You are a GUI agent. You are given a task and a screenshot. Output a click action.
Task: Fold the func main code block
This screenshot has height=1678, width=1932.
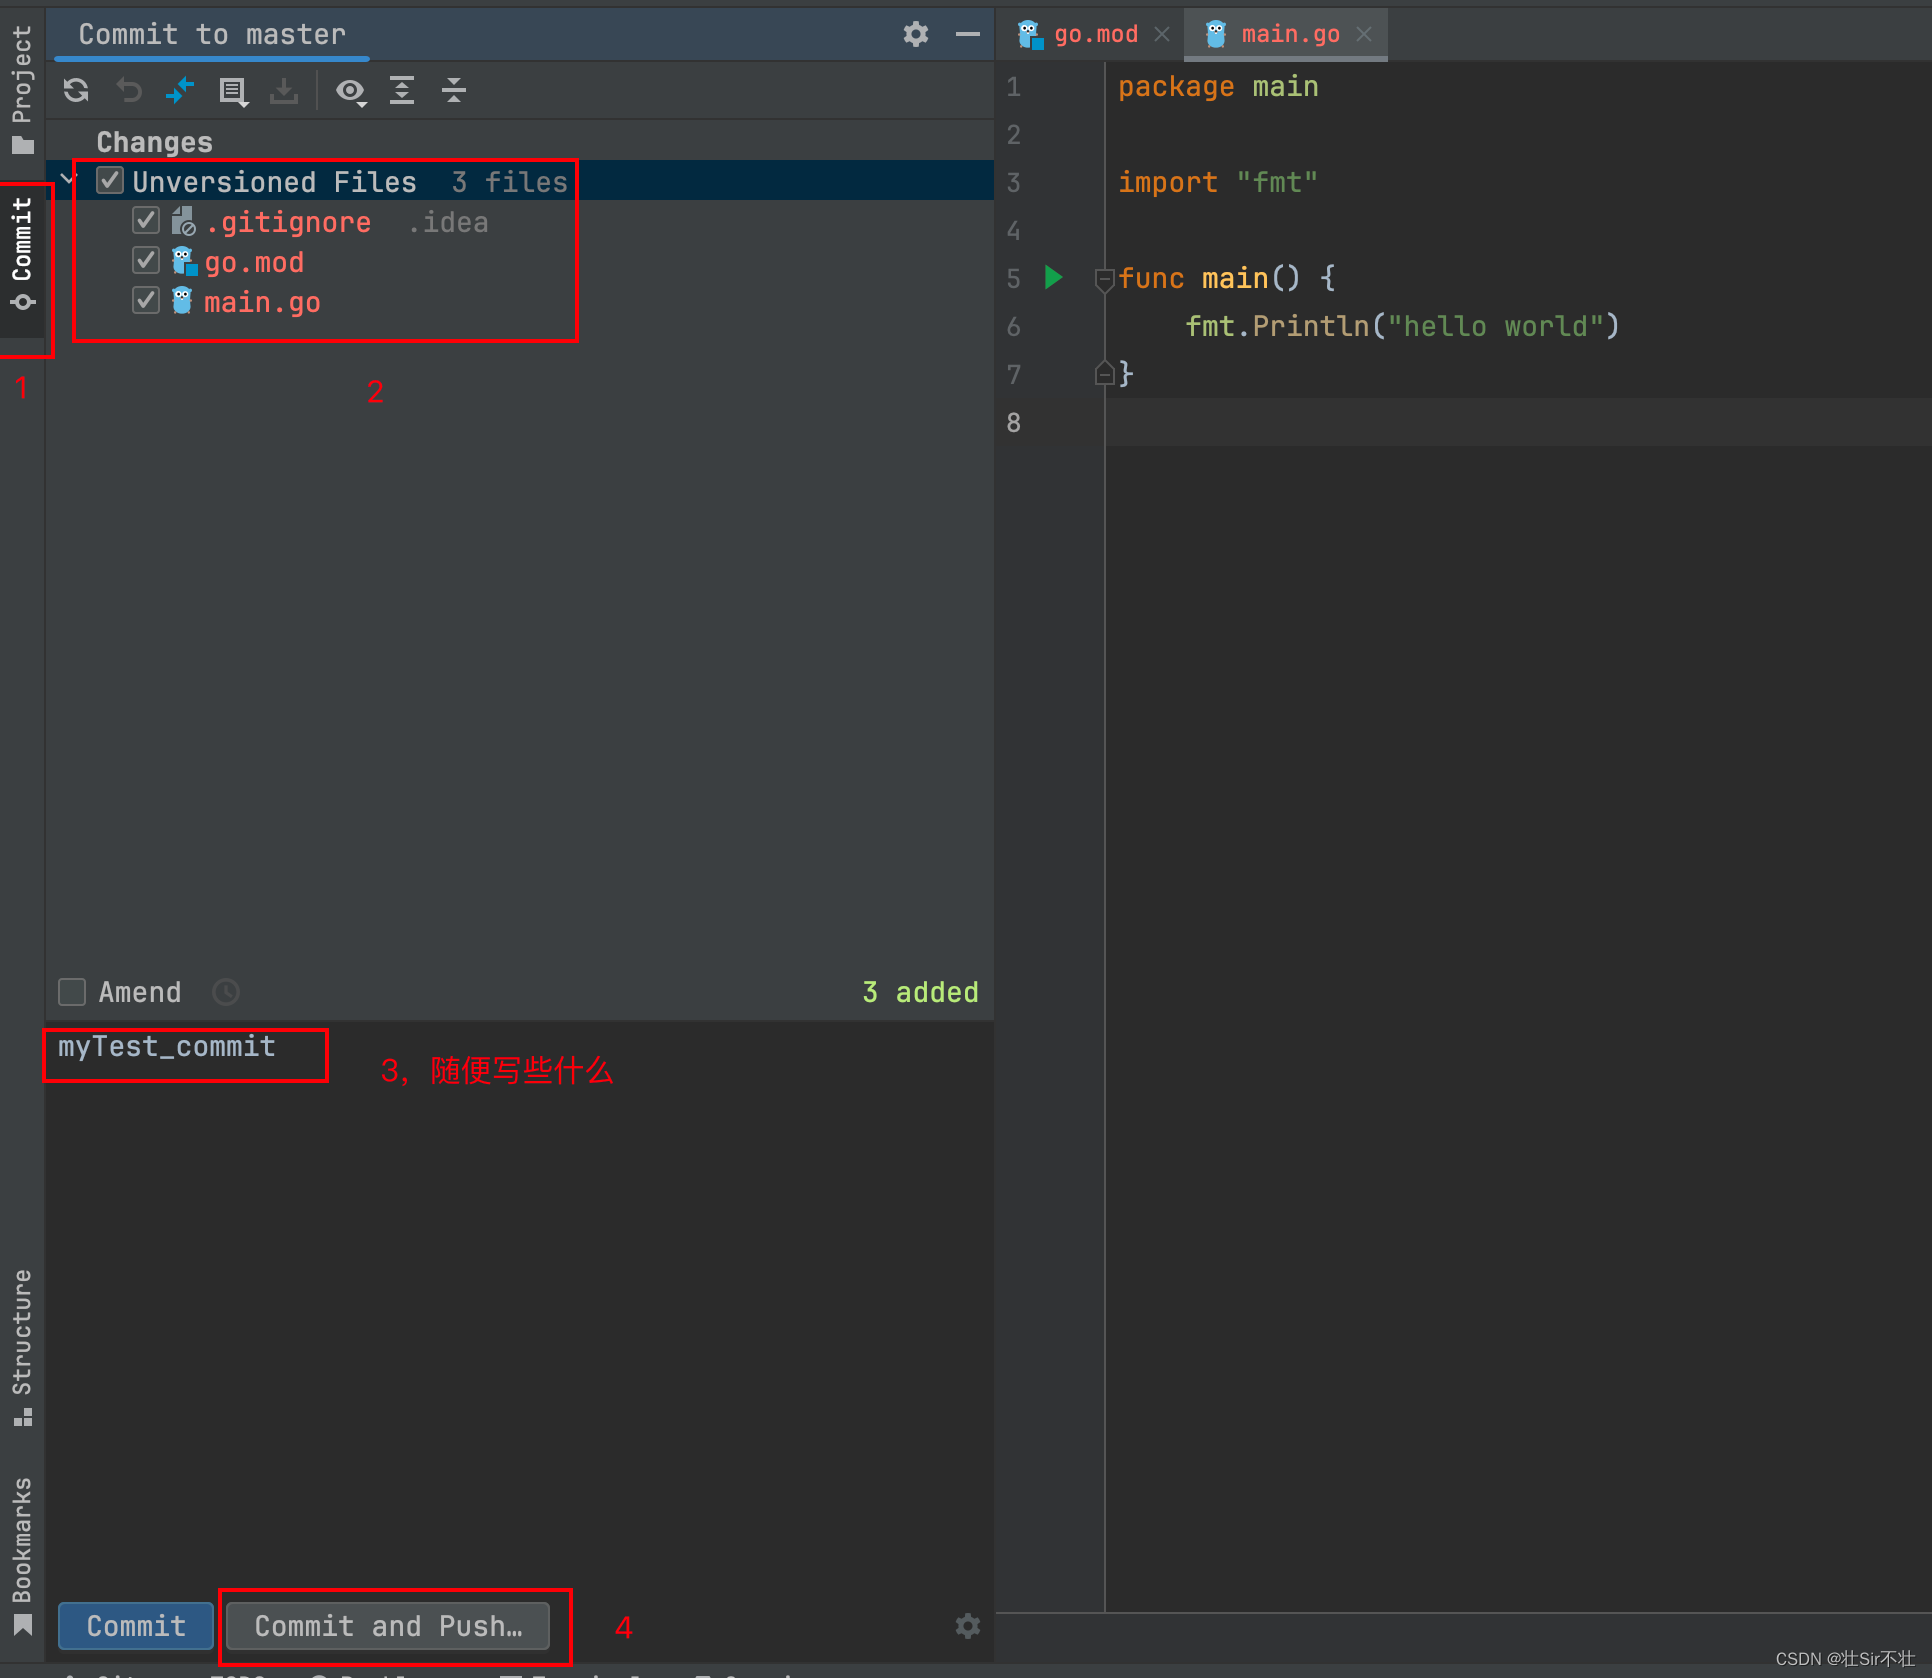(x=1104, y=279)
